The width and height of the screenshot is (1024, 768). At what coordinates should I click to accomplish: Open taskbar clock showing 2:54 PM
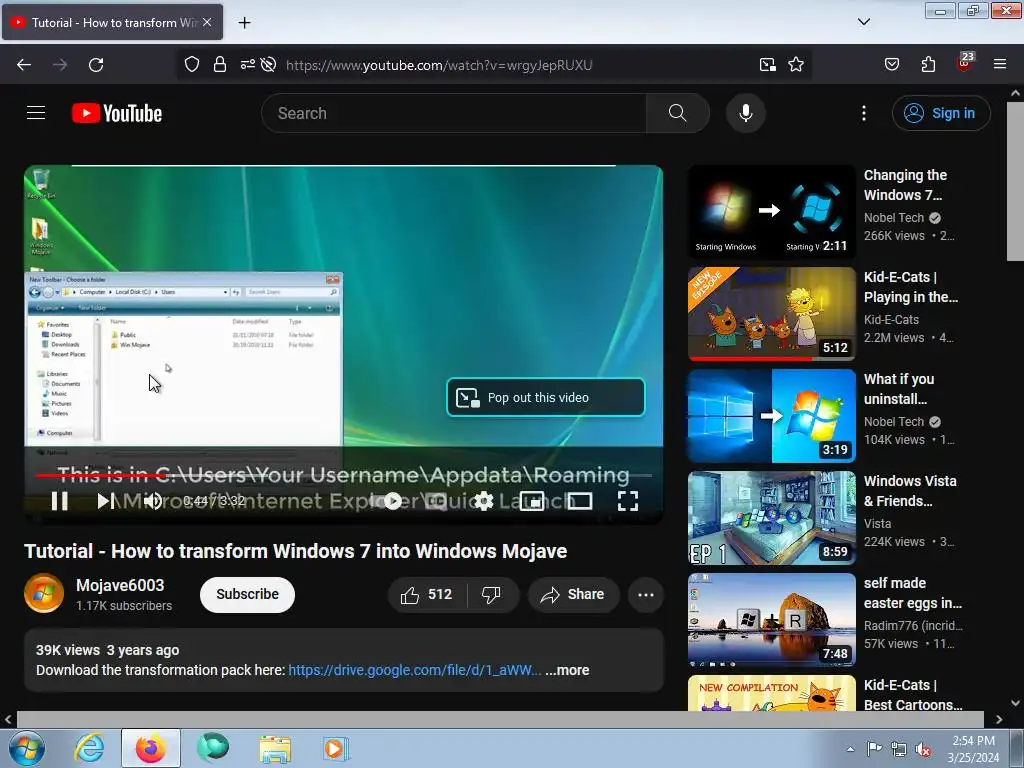point(973,749)
